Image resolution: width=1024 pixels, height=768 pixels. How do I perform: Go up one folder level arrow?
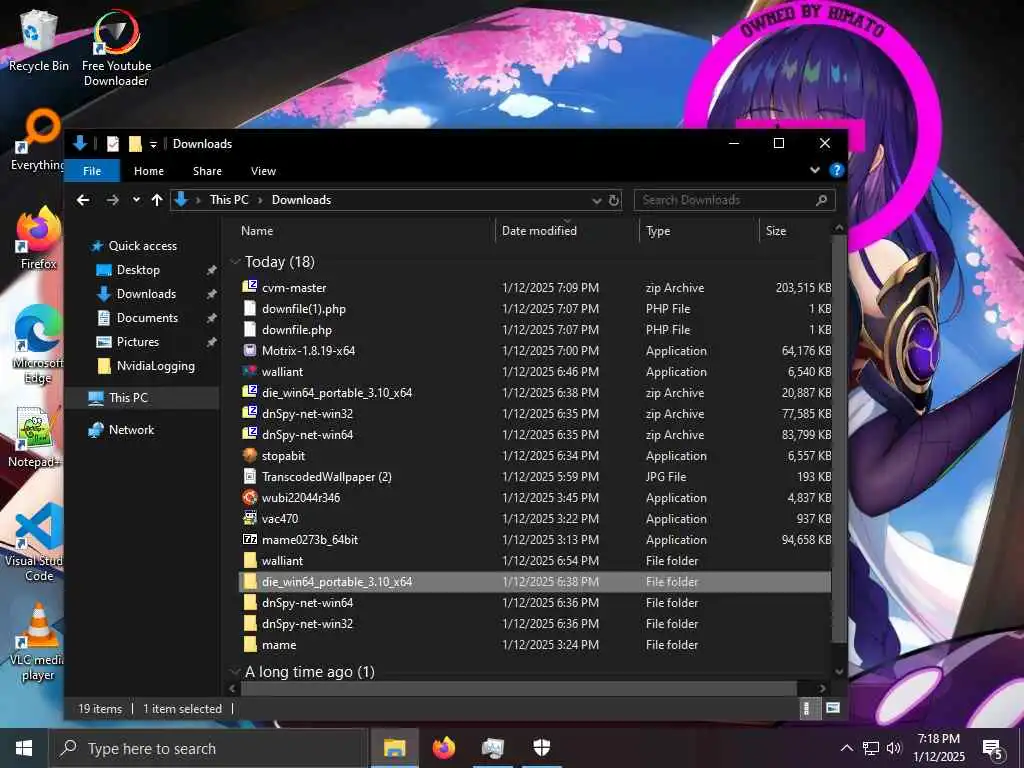(x=157, y=200)
